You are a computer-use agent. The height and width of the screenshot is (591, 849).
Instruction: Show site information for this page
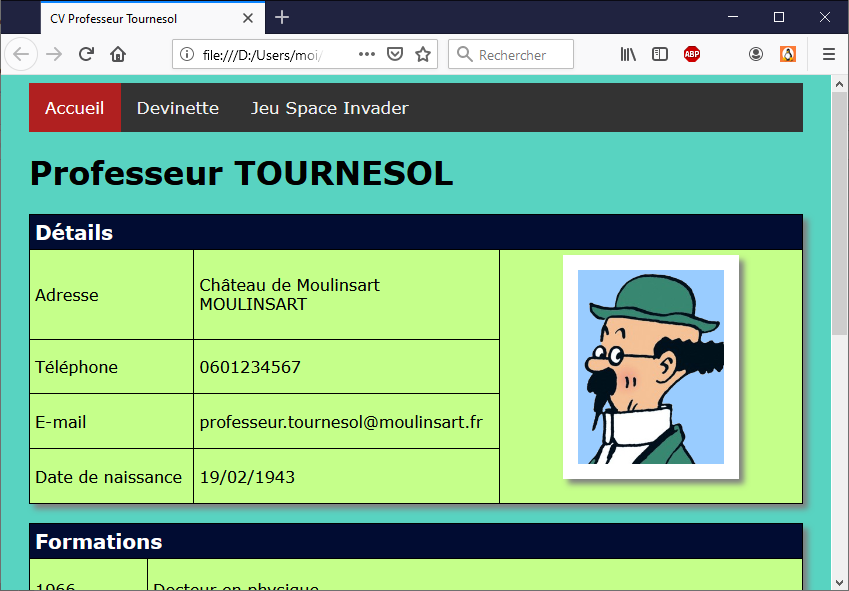tap(187, 55)
